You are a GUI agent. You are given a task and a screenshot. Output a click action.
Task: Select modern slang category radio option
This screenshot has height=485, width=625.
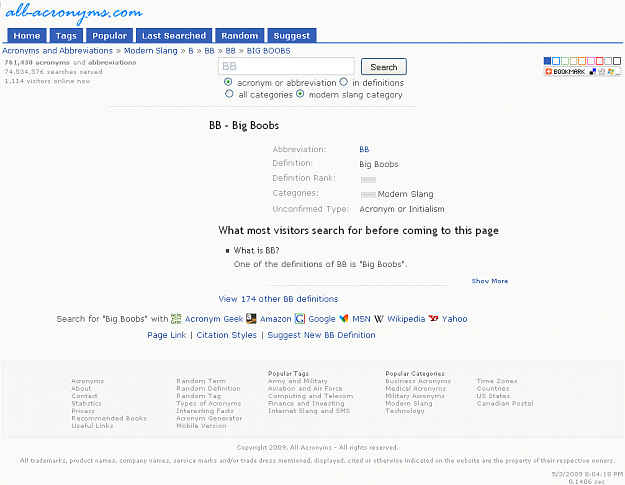(x=300, y=94)
